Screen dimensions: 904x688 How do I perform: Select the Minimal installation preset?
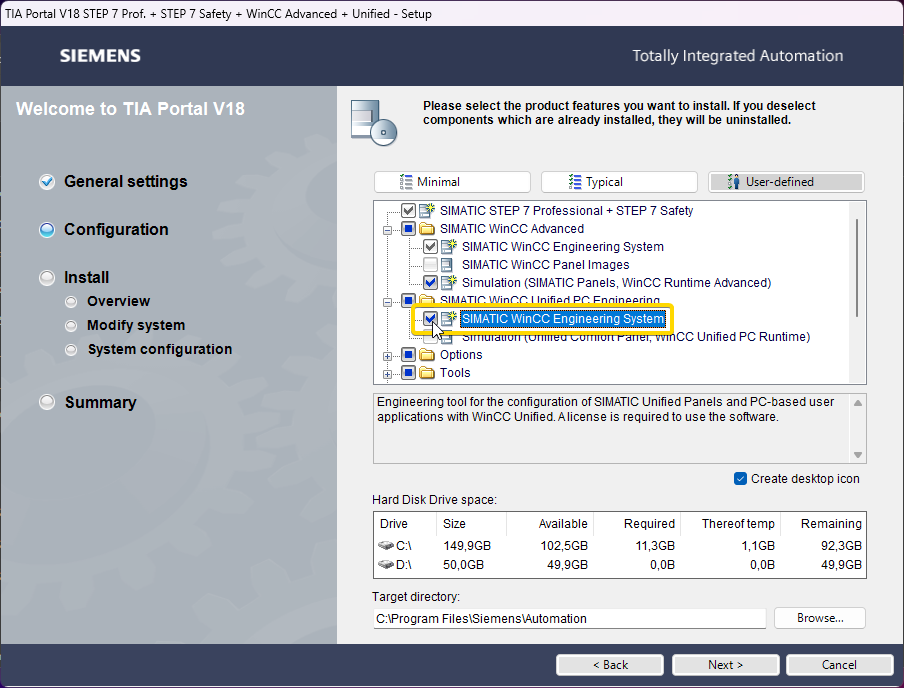452,182
